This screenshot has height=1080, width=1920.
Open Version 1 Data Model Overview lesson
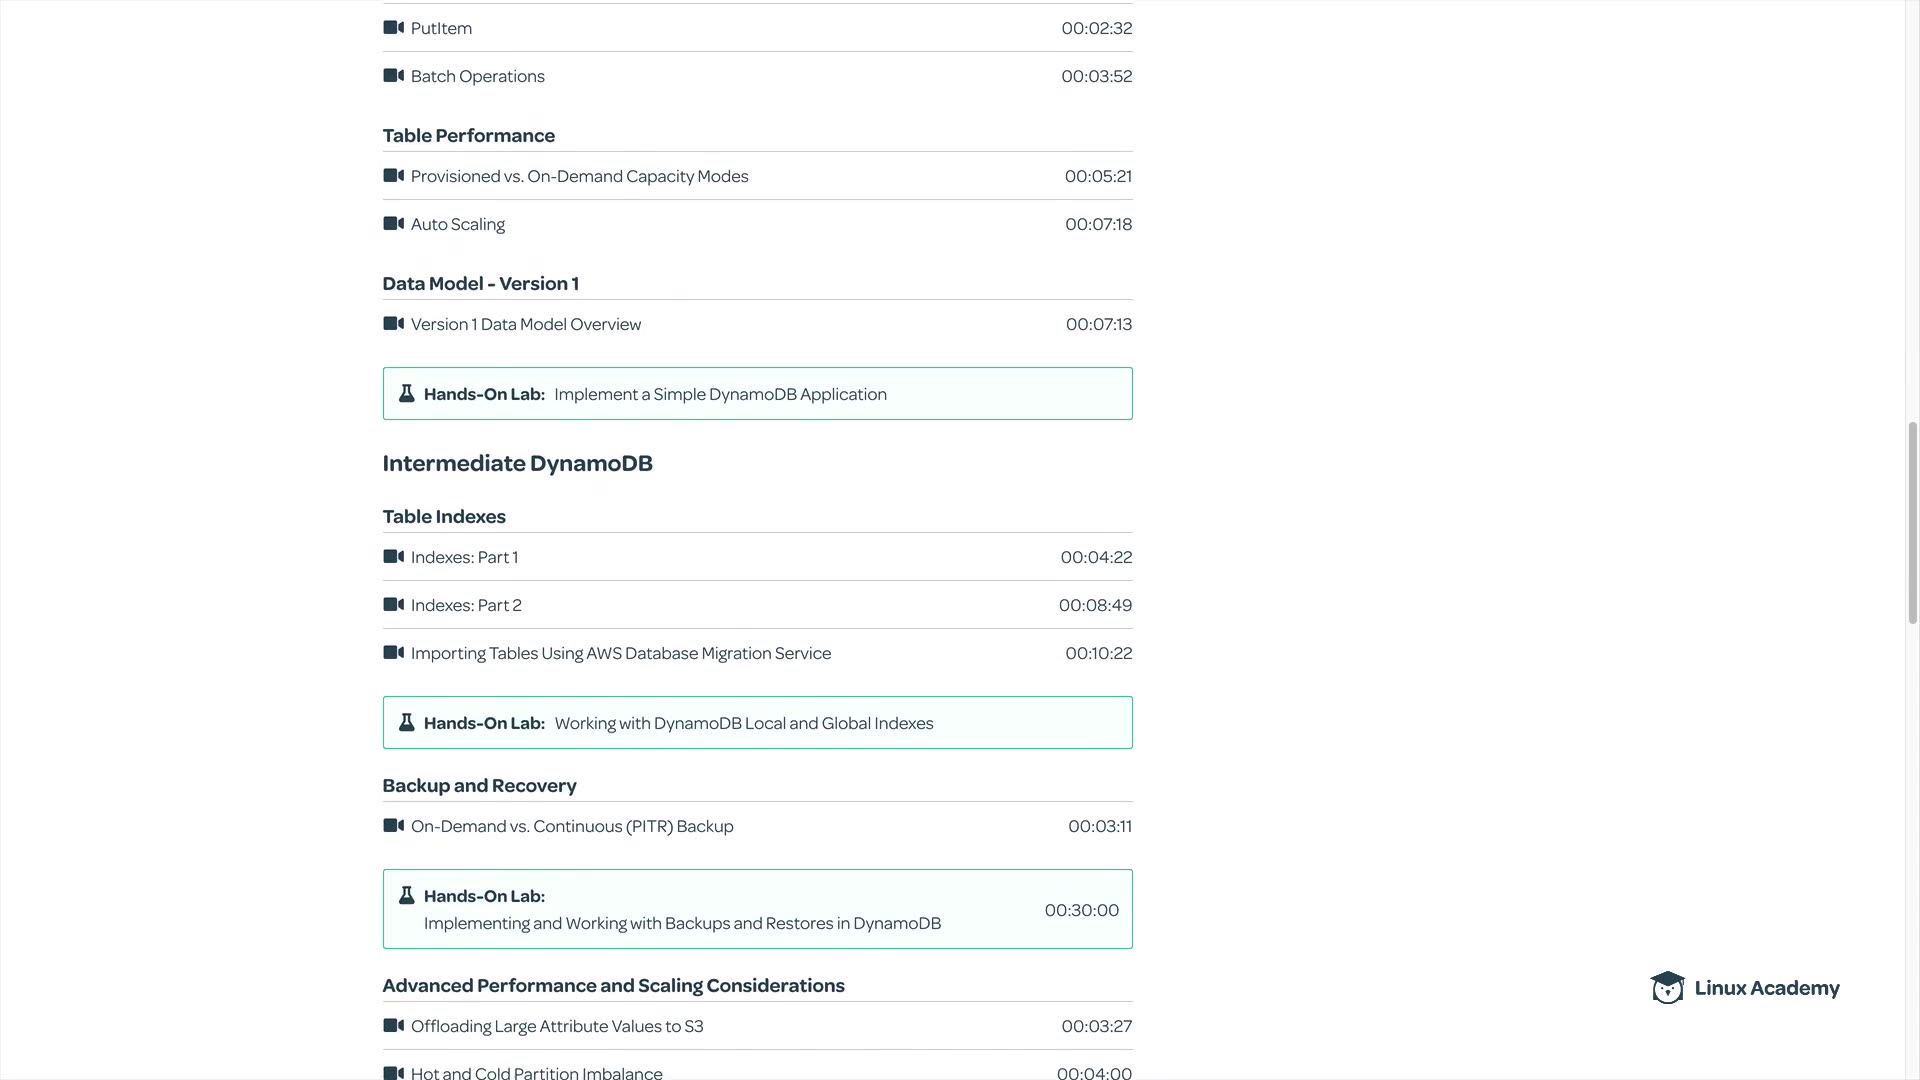[x=526, y=325]
